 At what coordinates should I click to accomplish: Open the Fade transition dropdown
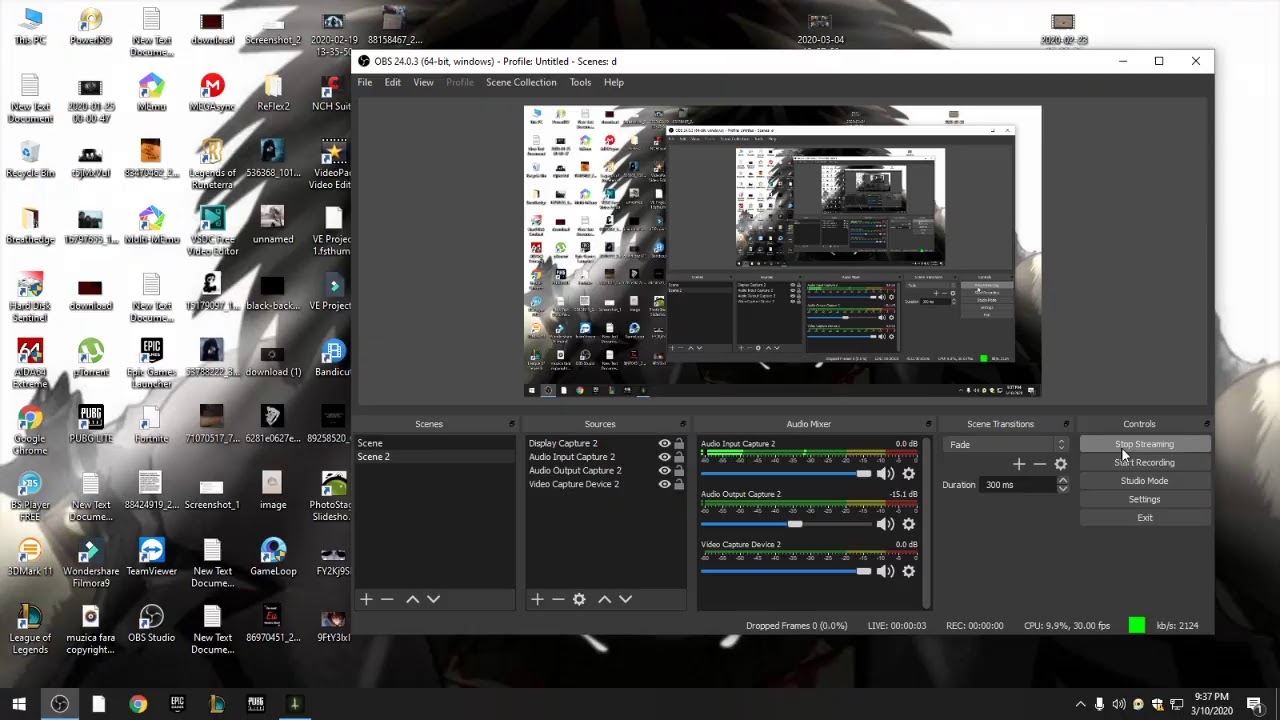(1005, 445)
